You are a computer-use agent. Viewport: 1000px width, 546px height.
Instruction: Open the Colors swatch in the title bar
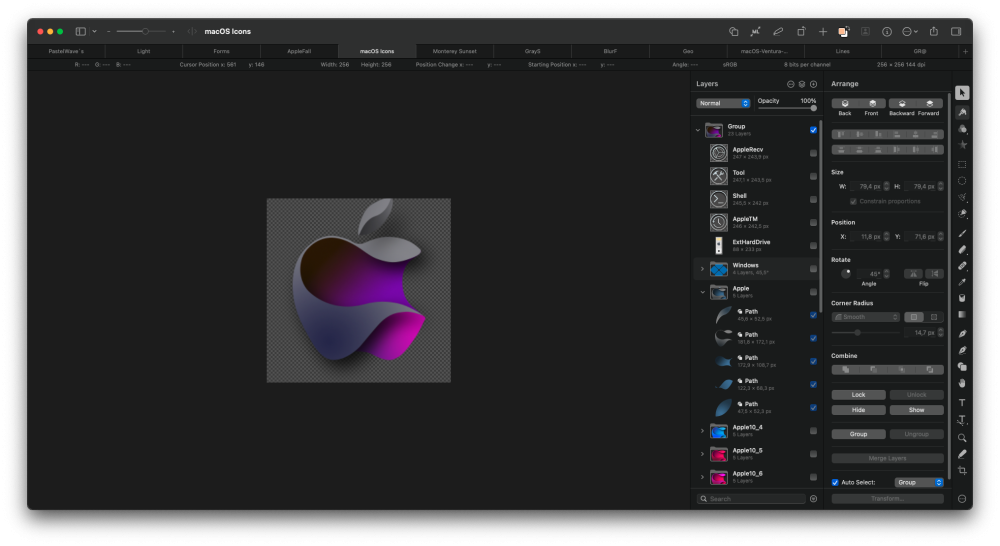(843, 31)
